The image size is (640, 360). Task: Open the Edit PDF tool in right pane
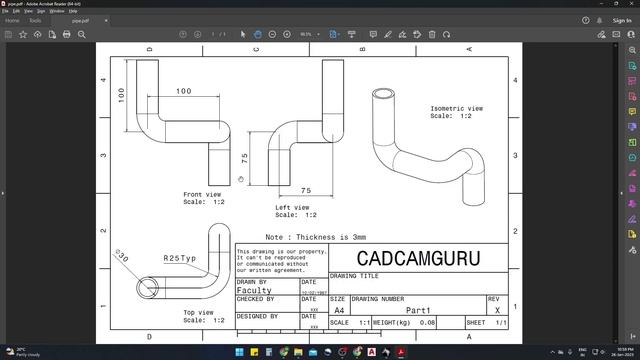click(632, 81)
